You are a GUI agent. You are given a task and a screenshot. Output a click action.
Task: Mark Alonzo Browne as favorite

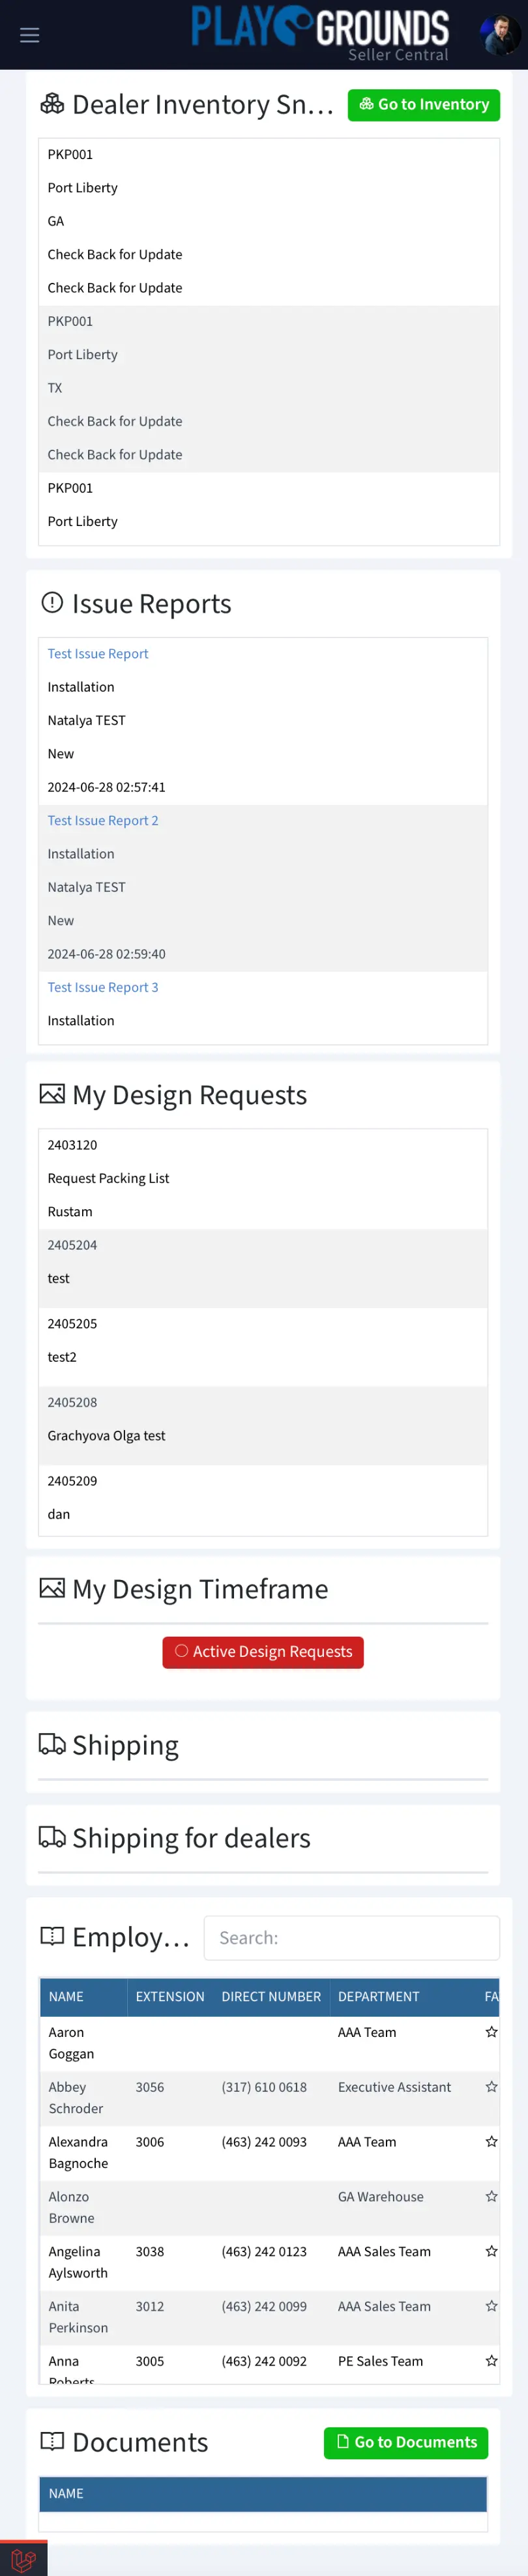point(491,2196)
